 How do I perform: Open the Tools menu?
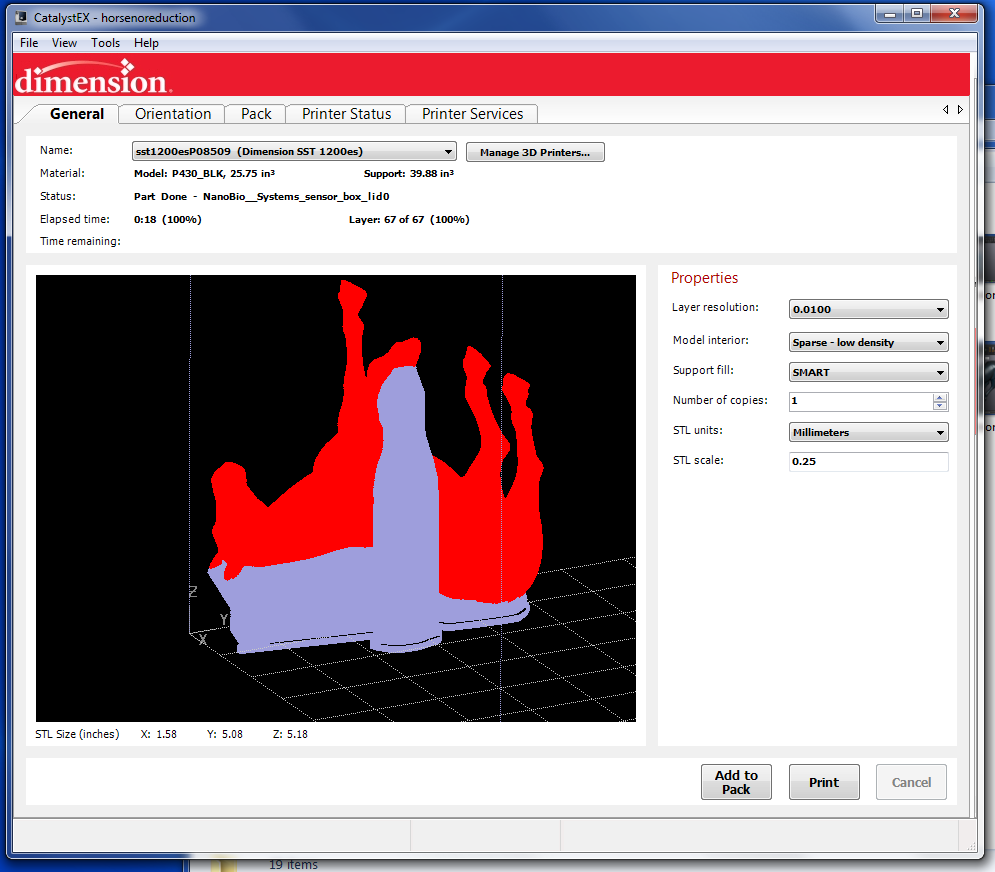(105, 43)
